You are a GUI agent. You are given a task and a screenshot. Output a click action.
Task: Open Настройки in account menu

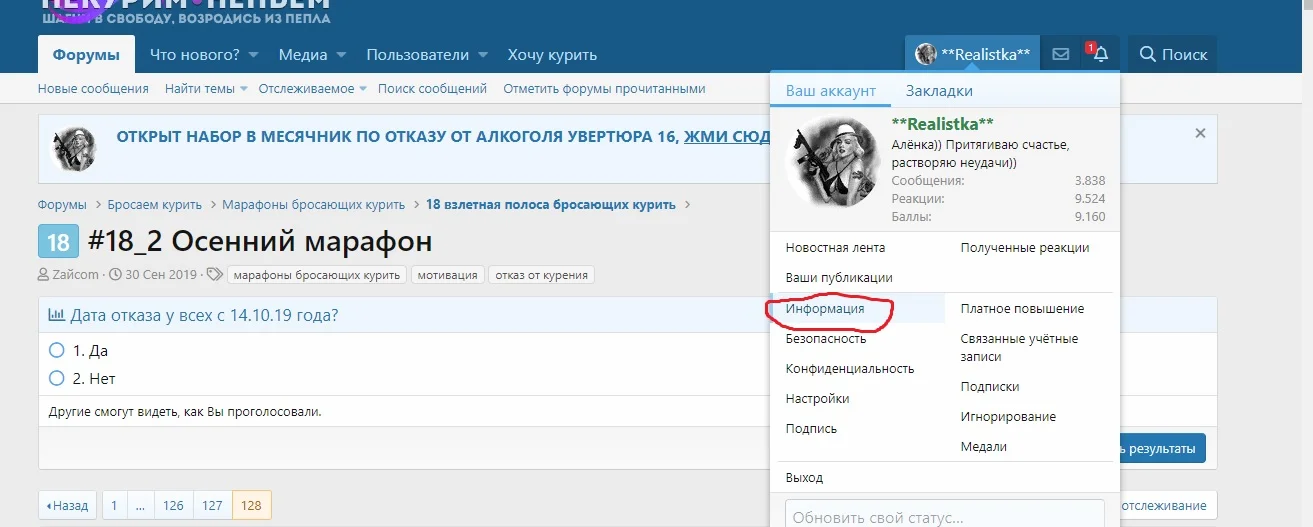(817, 399)
